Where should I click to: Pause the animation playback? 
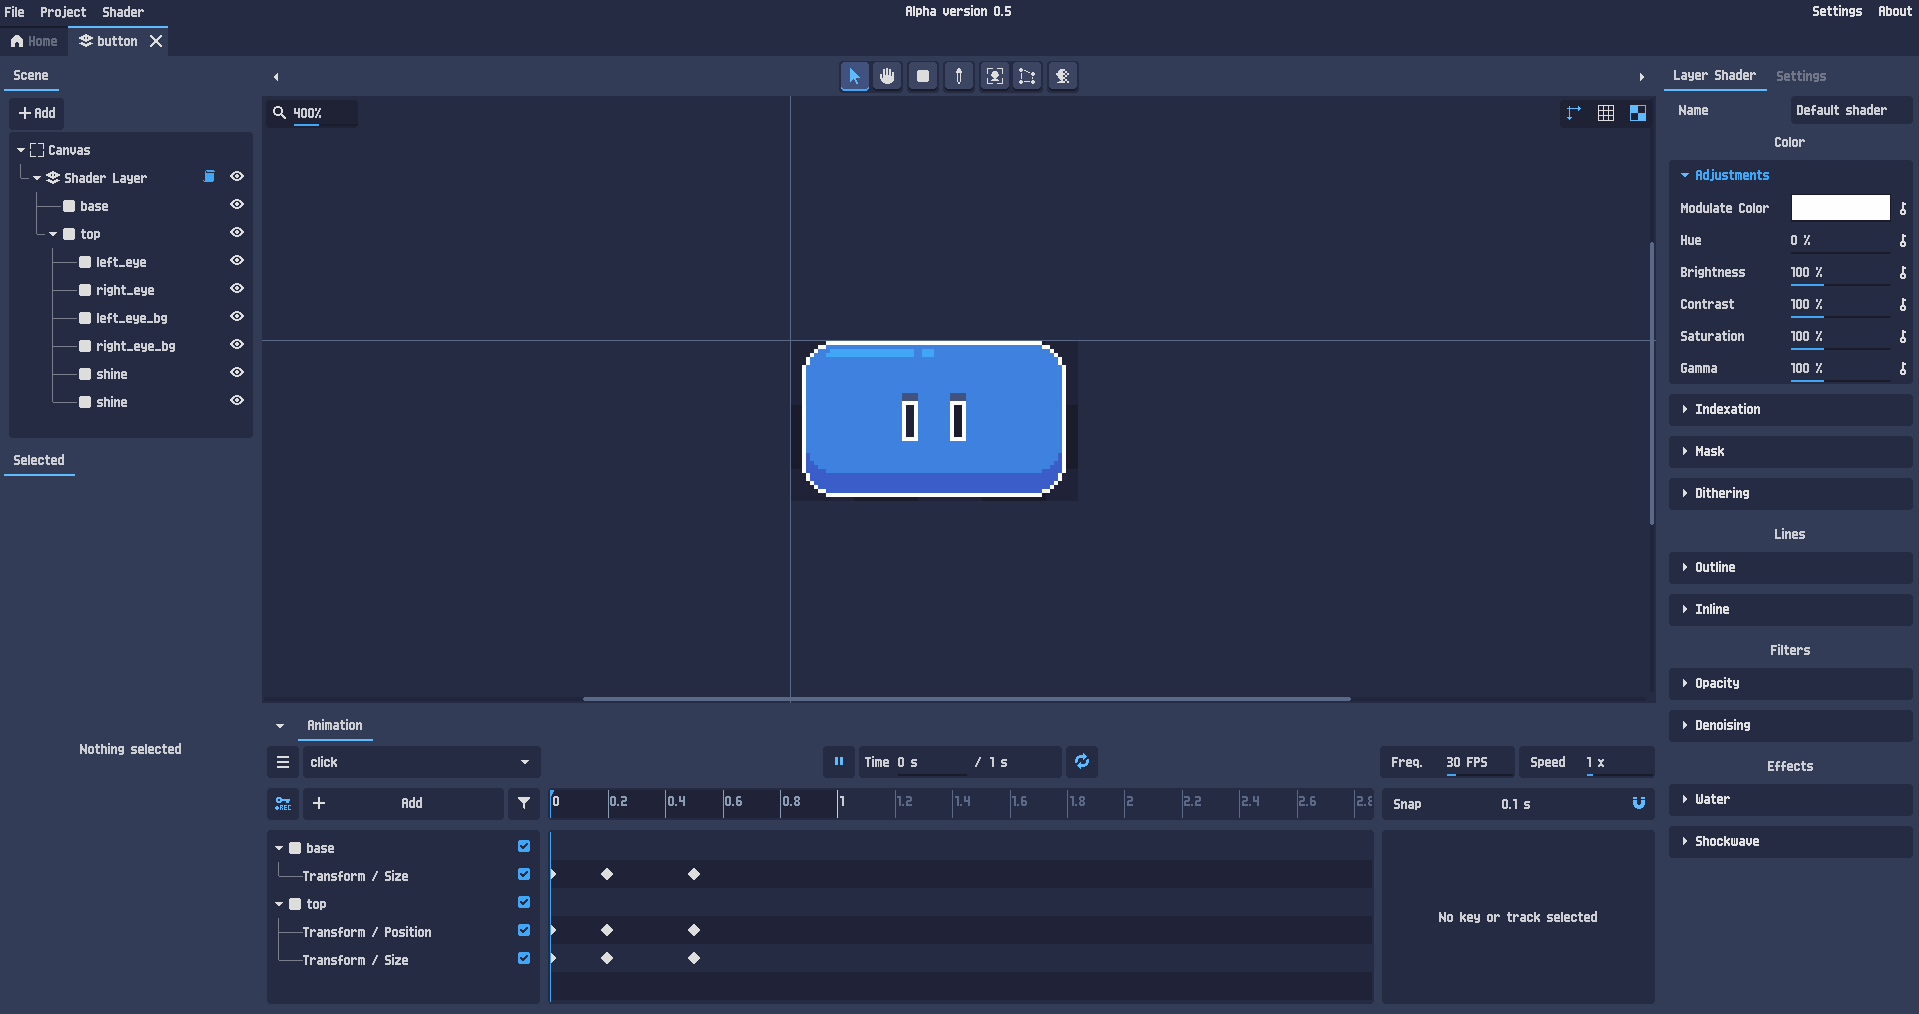point(839,762)
